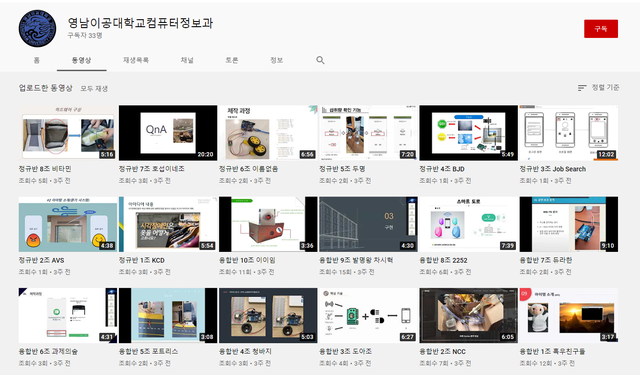640x375 pixels.
Task: Click the title 정규반 5조 두명
Action: [342, 169]
